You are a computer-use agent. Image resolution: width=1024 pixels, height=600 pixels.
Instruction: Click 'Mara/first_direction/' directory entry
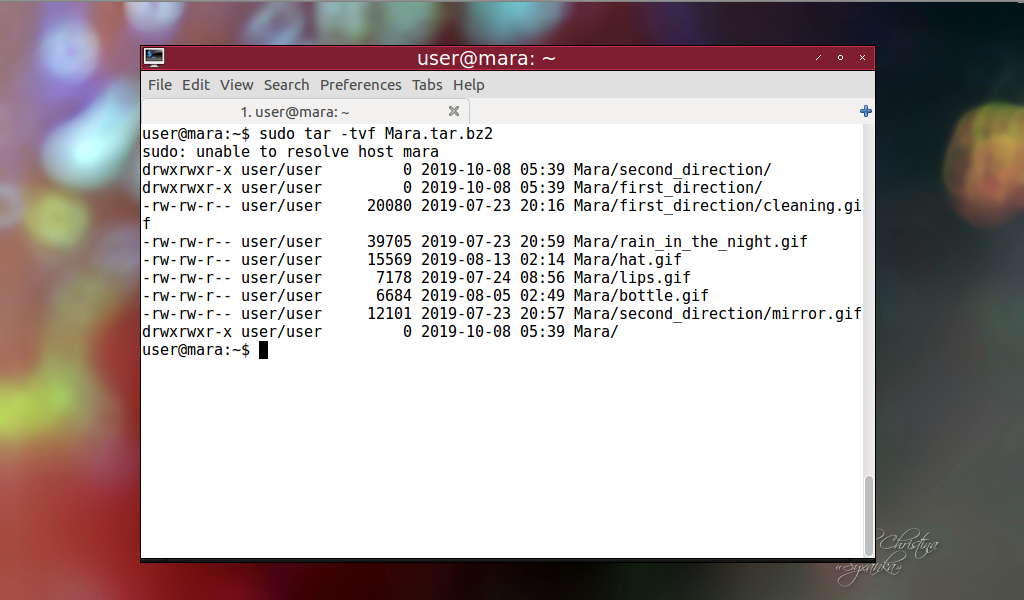pyautogui.click(x=668, y=188)
